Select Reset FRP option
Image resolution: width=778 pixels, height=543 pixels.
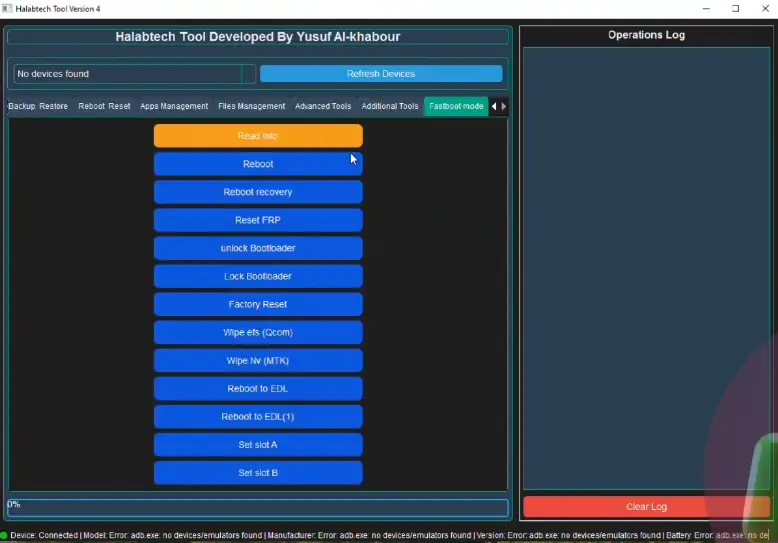258,220
